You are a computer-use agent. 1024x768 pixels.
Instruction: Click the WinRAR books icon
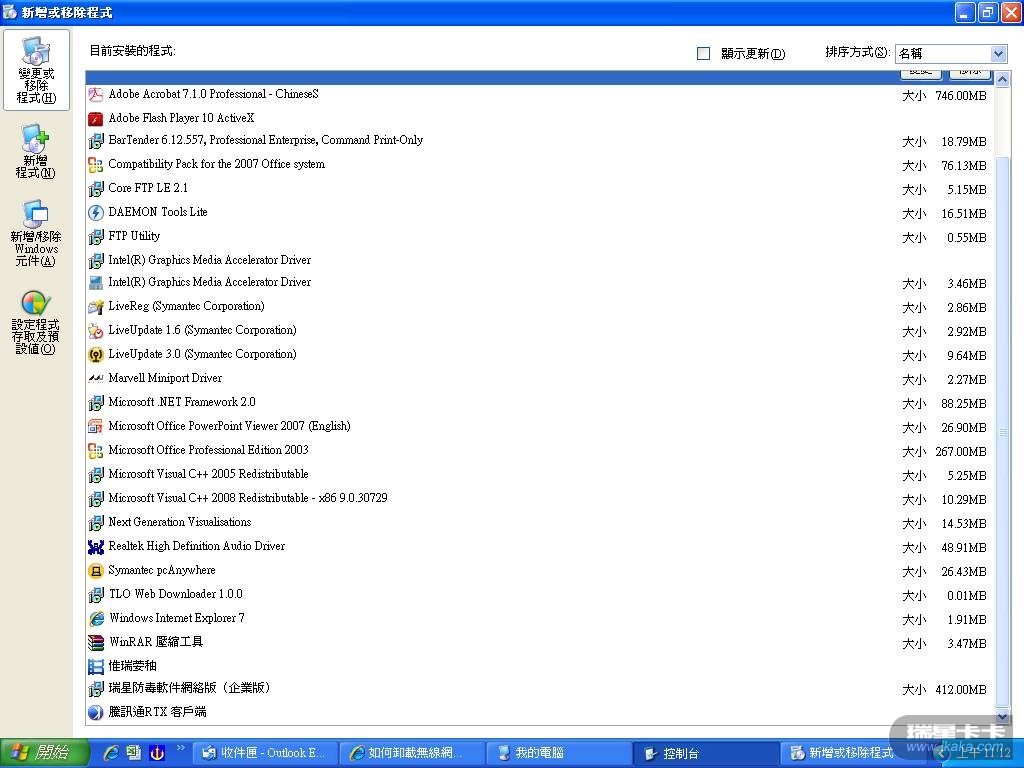coord(96,643)
